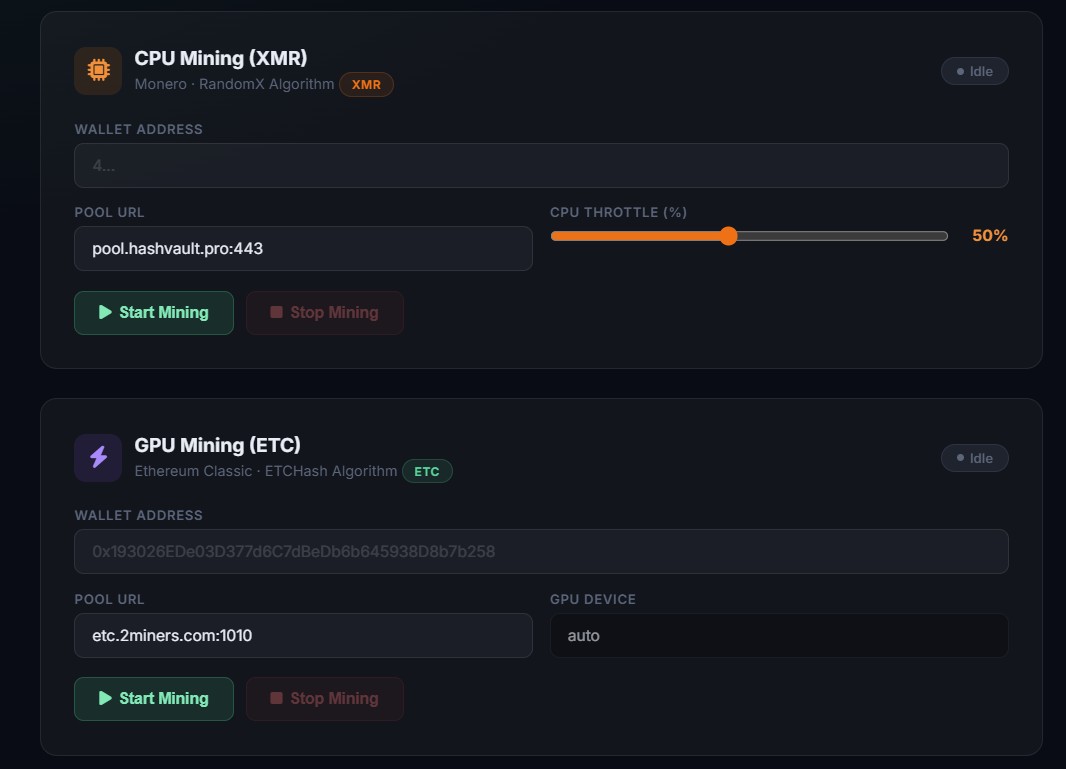Click the play triangle in CPU Start Mining
This screenshot has width=1066, height=769.
[x=105, y=312]
